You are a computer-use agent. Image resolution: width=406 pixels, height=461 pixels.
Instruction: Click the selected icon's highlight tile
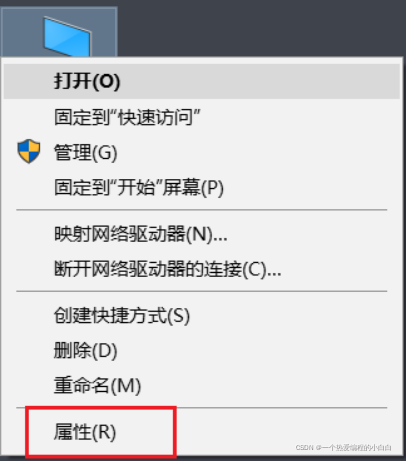click(59, 32)
